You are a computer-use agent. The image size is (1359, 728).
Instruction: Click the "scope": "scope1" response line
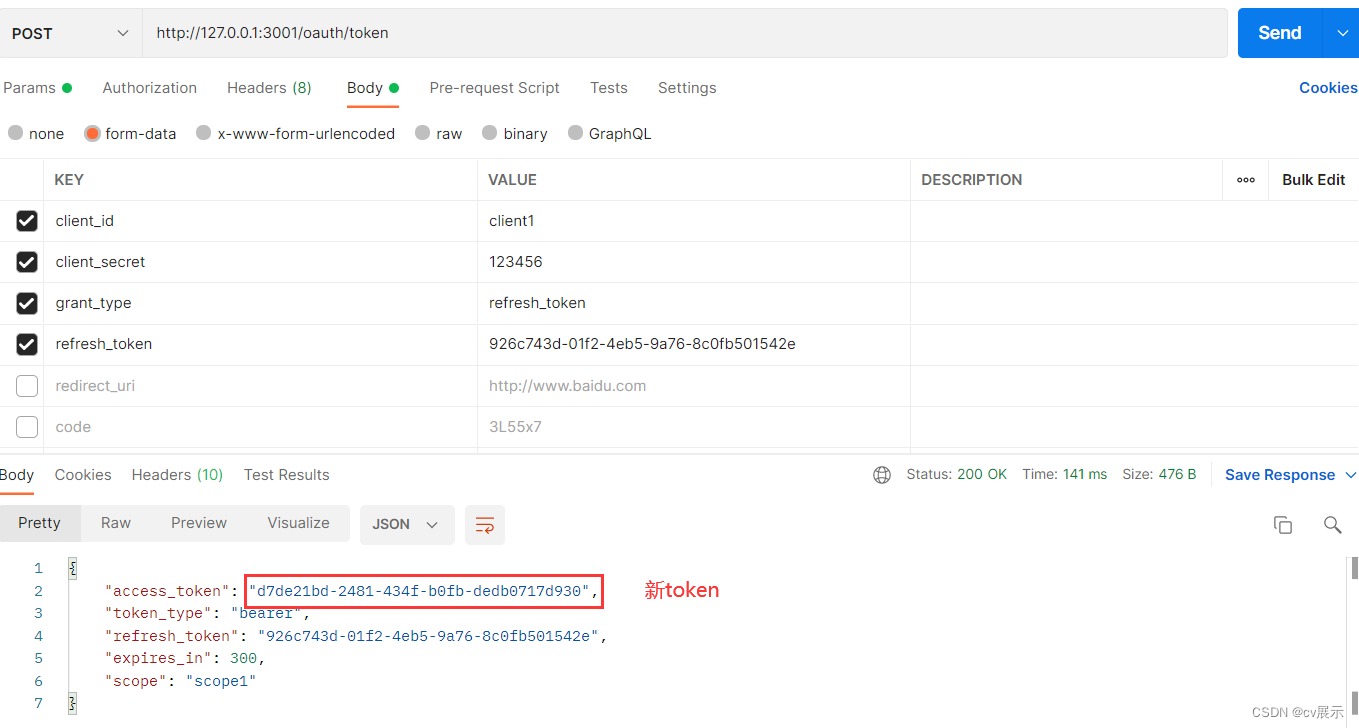pos(181,681)
